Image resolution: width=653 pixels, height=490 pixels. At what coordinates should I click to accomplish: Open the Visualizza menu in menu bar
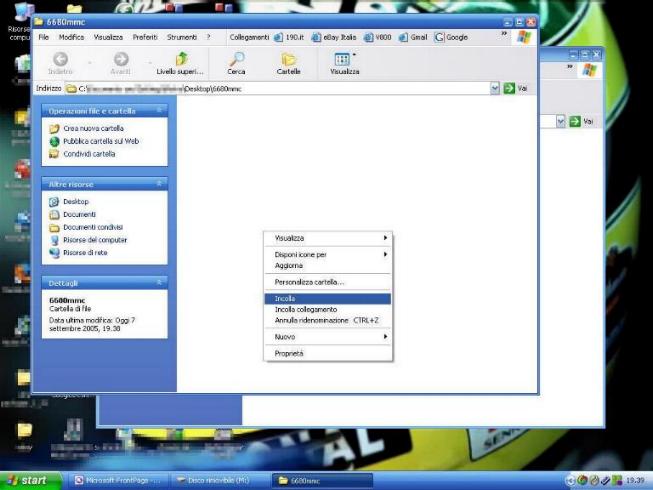108,37
